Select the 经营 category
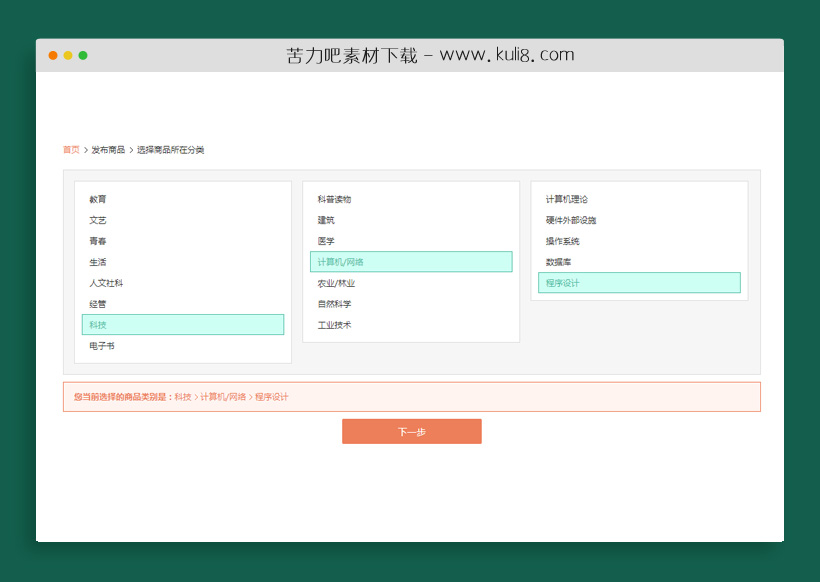Screen dimensions: 820x582 (x=97, y=303)
